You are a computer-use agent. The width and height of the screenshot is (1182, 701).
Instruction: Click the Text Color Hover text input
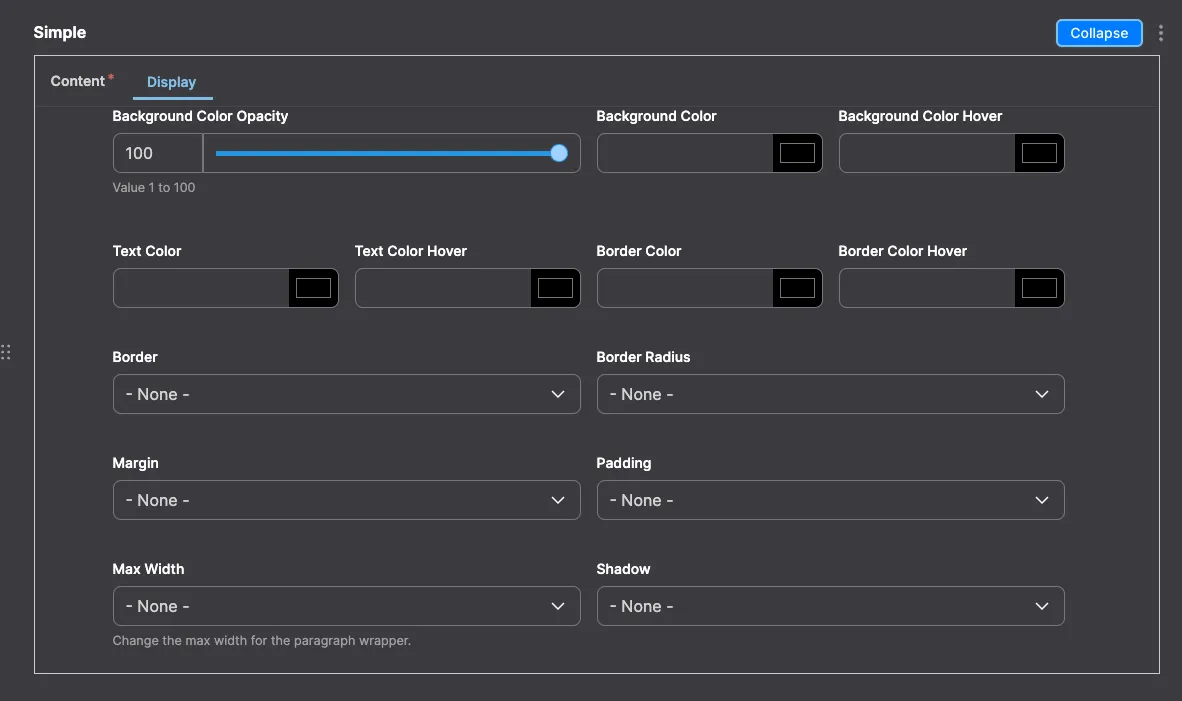pos(442,288)
